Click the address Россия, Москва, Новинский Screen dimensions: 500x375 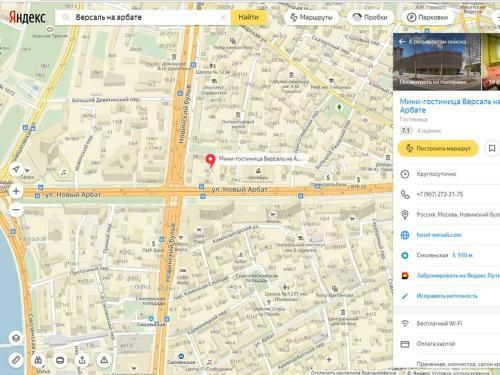458,214
